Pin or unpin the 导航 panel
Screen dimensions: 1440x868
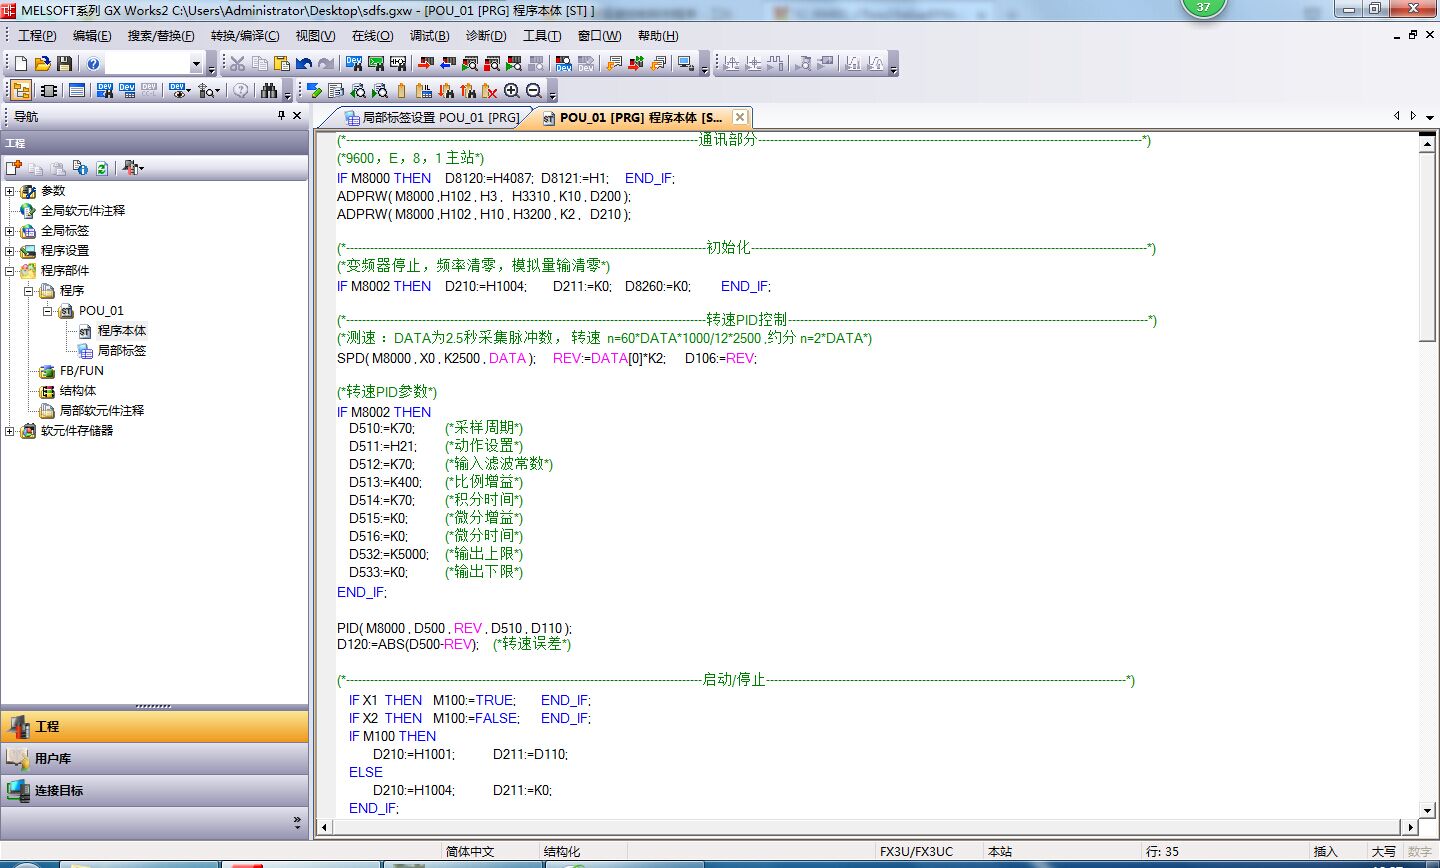(x=282, y=116)
